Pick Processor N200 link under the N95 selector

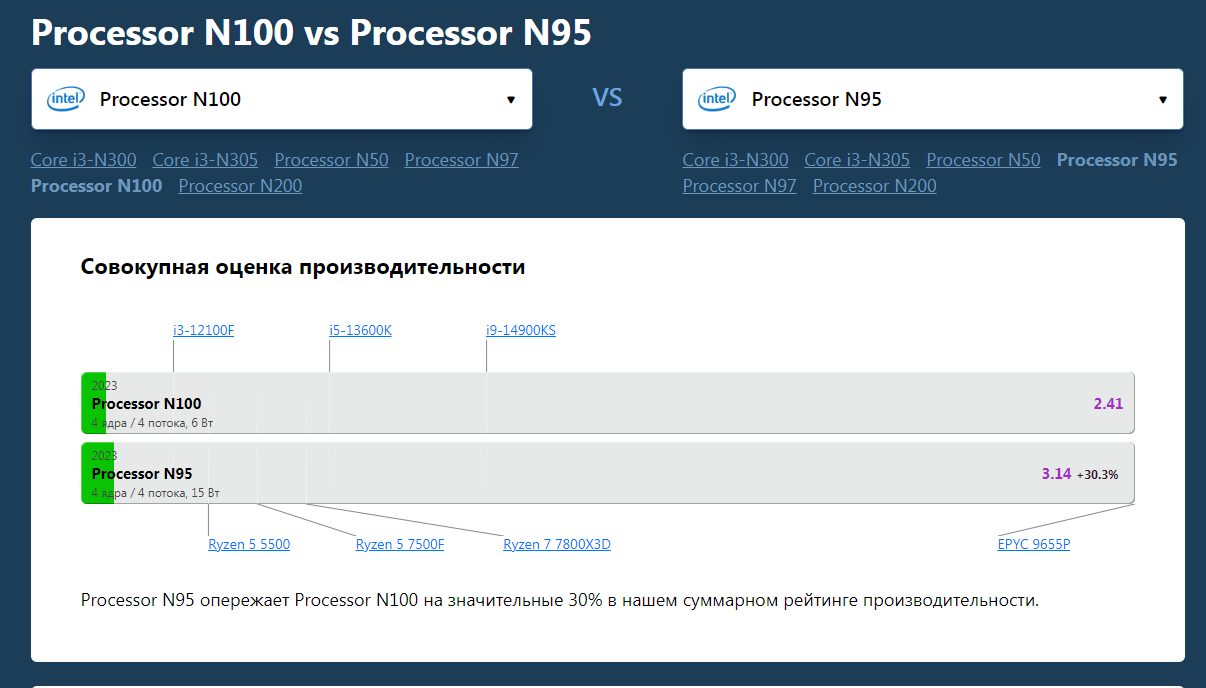[x=875, y=186]
